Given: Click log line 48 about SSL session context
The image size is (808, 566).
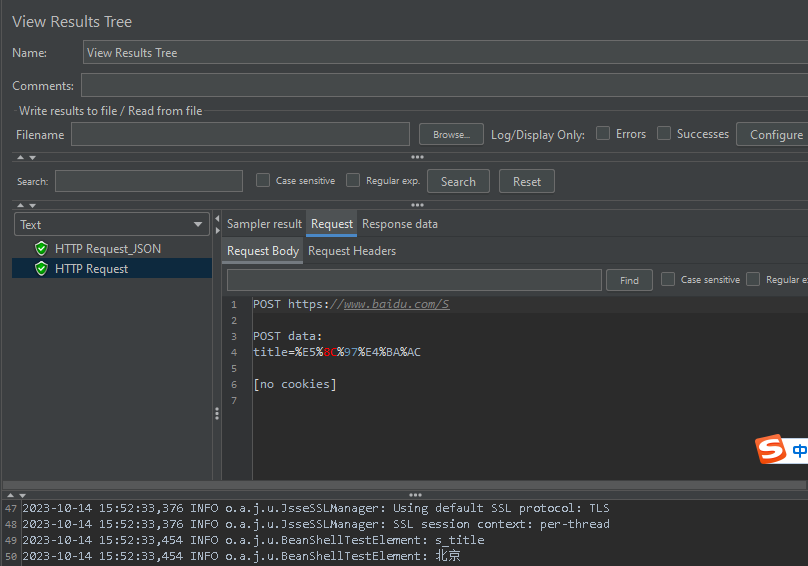Looking at the screenshot, I should point(316,524).
